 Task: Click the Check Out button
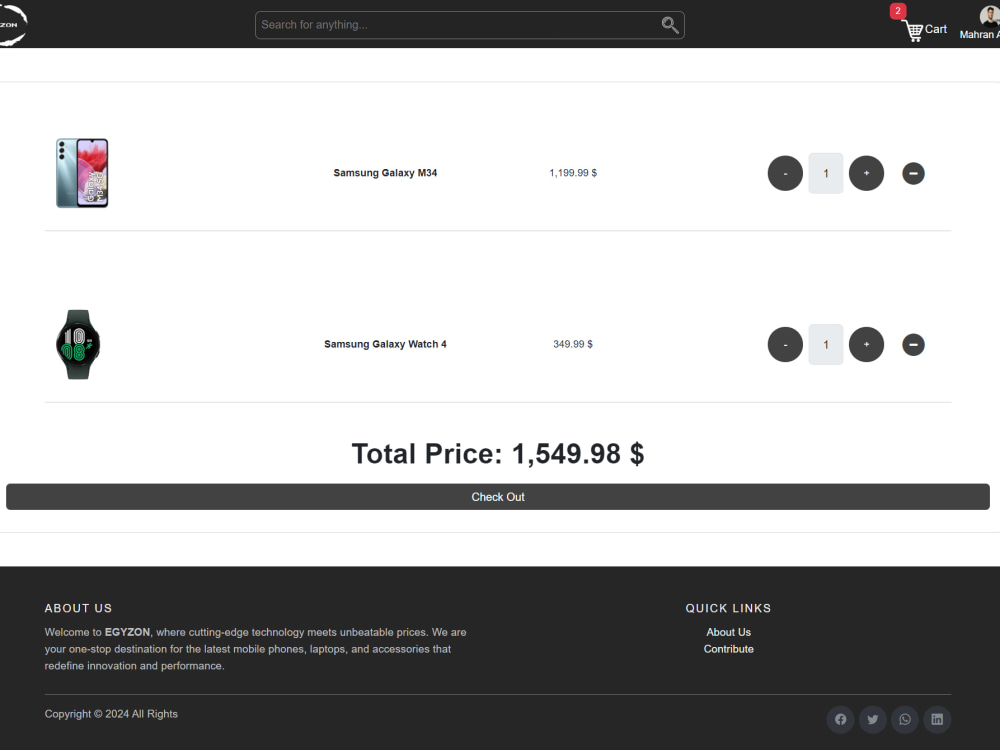click(x=498, y=497)
